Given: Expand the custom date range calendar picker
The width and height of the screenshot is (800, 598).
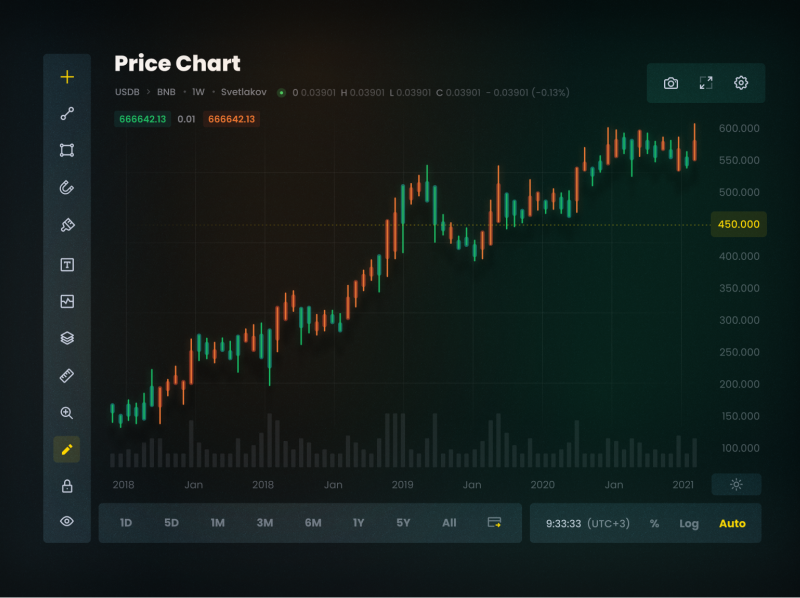Looking at the screenshot, I should click(493, 522).
